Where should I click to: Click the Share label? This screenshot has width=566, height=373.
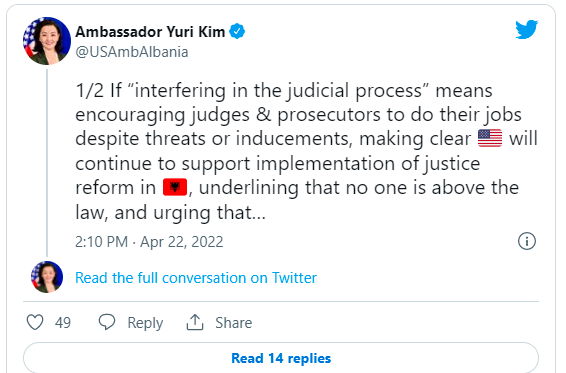pyautogui.click(x=234, y=322)
